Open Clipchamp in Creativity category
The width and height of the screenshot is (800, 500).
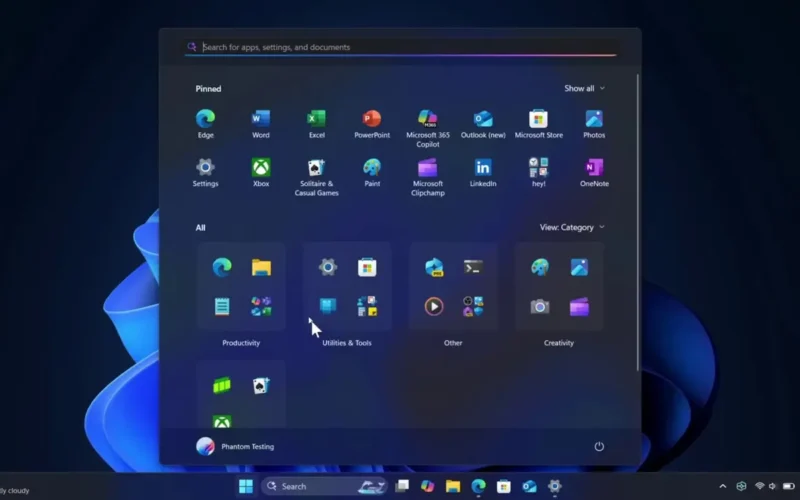coord(579,307)
